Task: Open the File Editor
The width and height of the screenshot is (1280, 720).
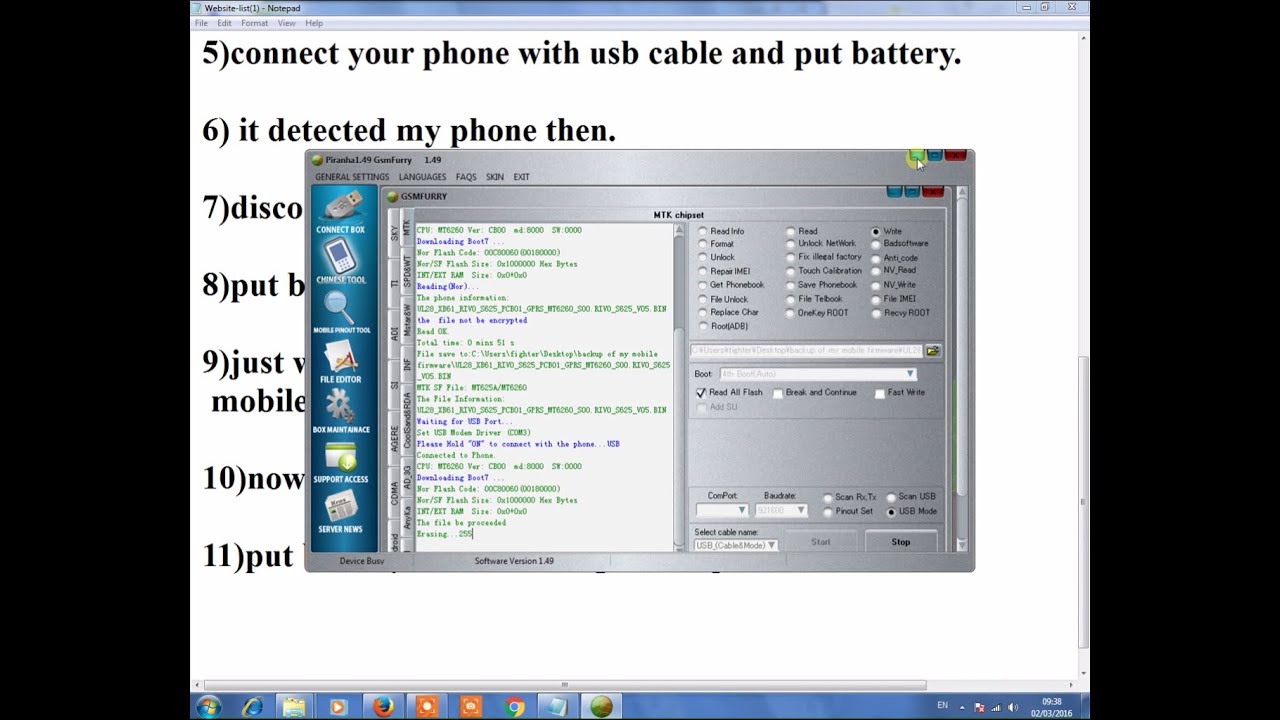Action: coord(341,362)
